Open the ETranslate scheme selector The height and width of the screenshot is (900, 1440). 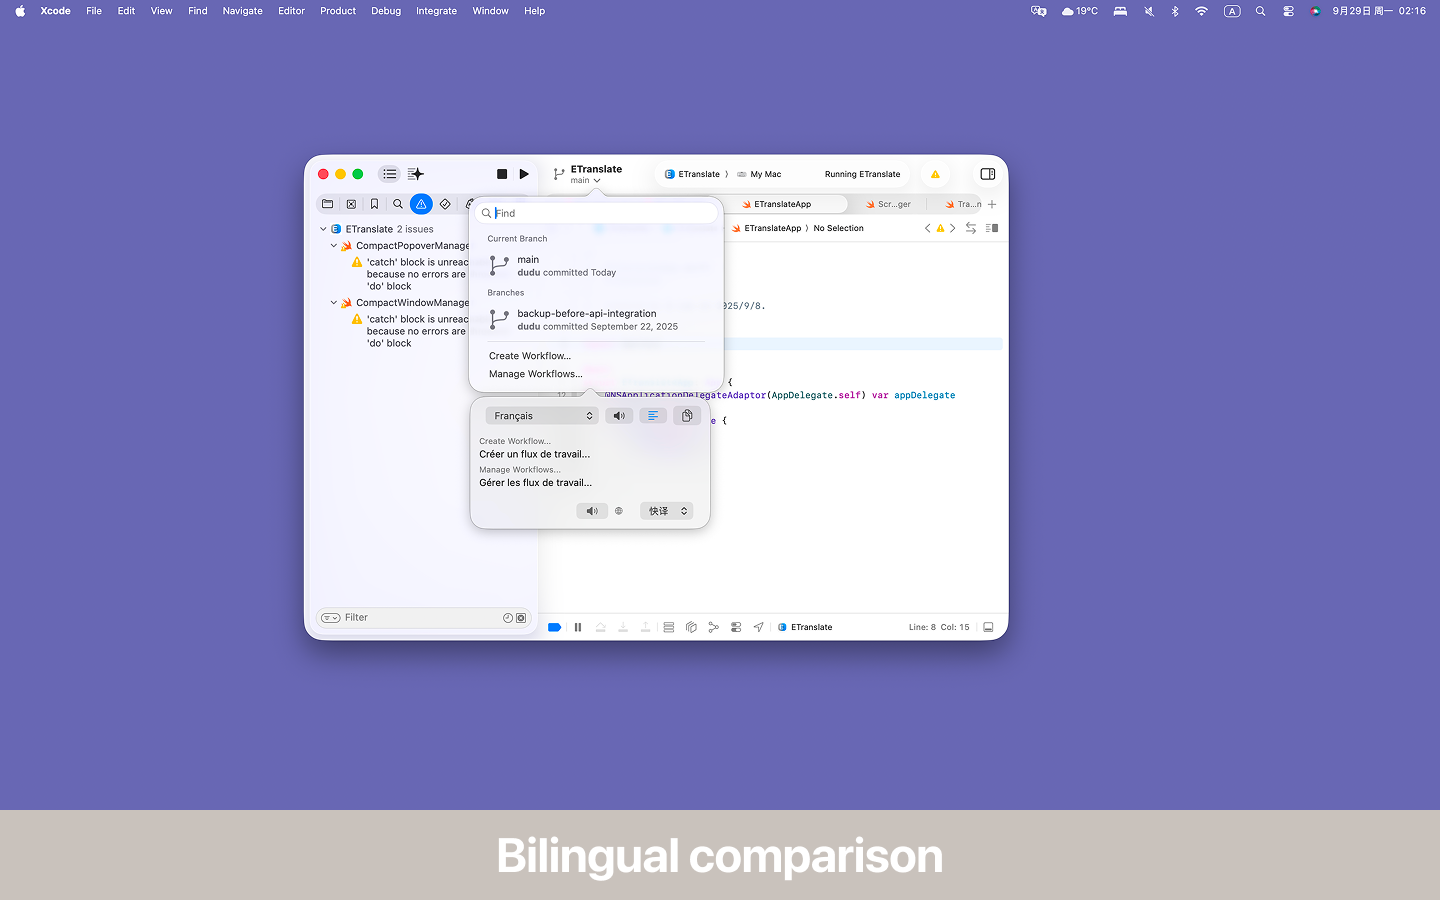[x=692, y=174]
